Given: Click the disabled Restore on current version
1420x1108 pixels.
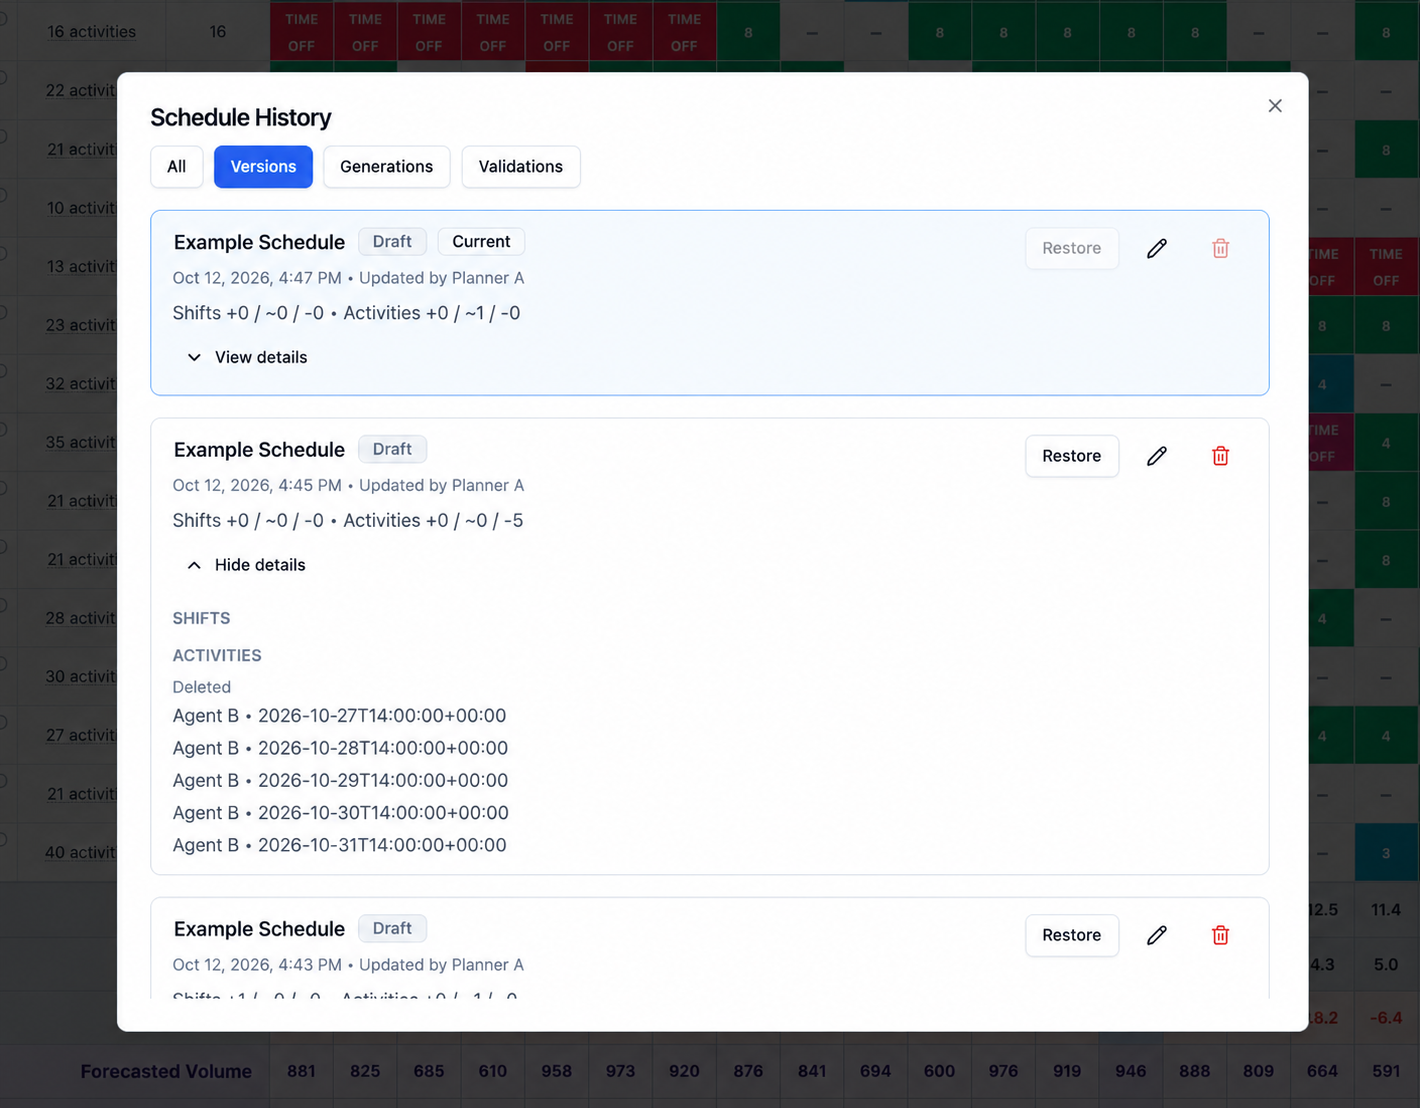Looking at the screenshot, I should [x=1071, y=248].
